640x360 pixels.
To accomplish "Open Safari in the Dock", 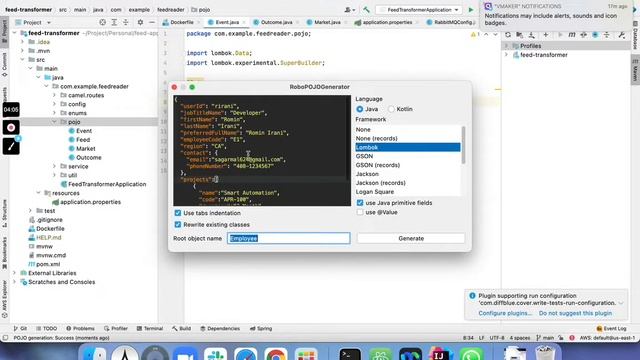I will [246, 354].
